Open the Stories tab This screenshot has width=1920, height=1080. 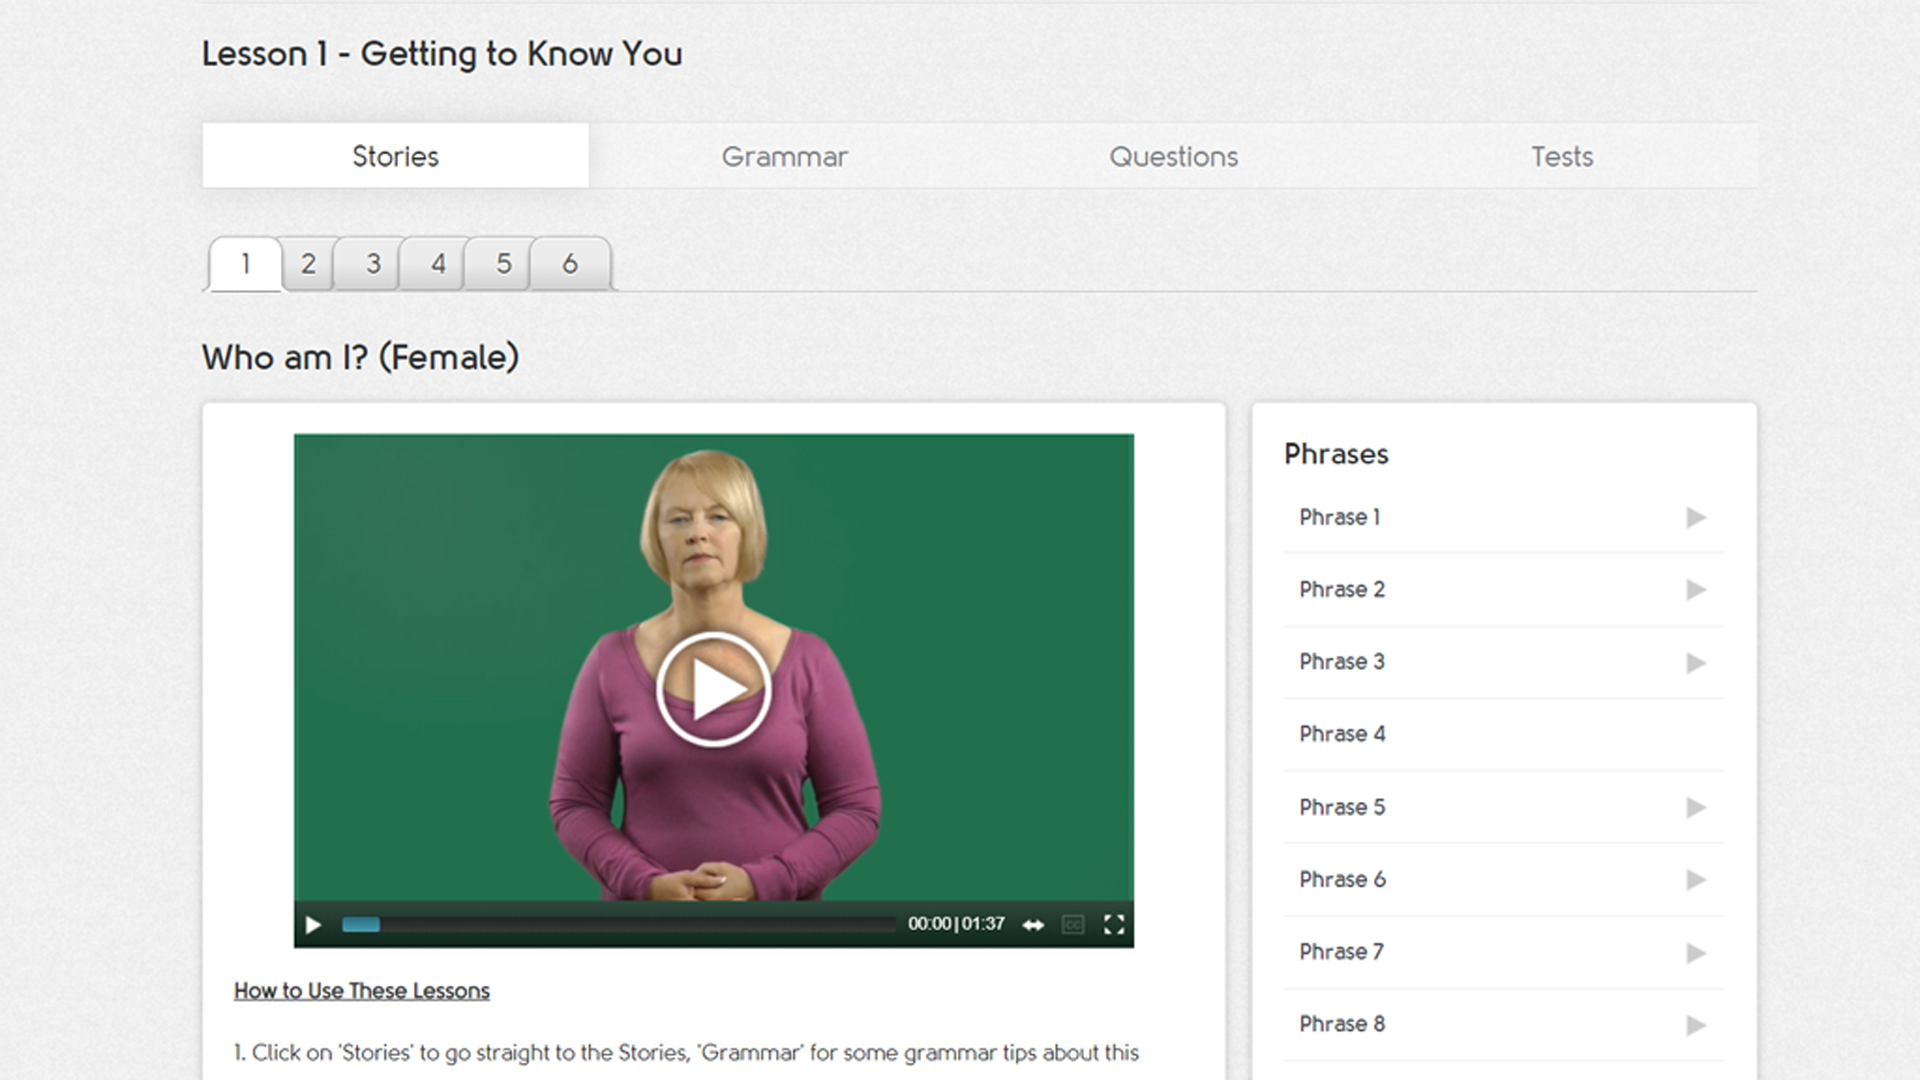[x=395, y=156]
